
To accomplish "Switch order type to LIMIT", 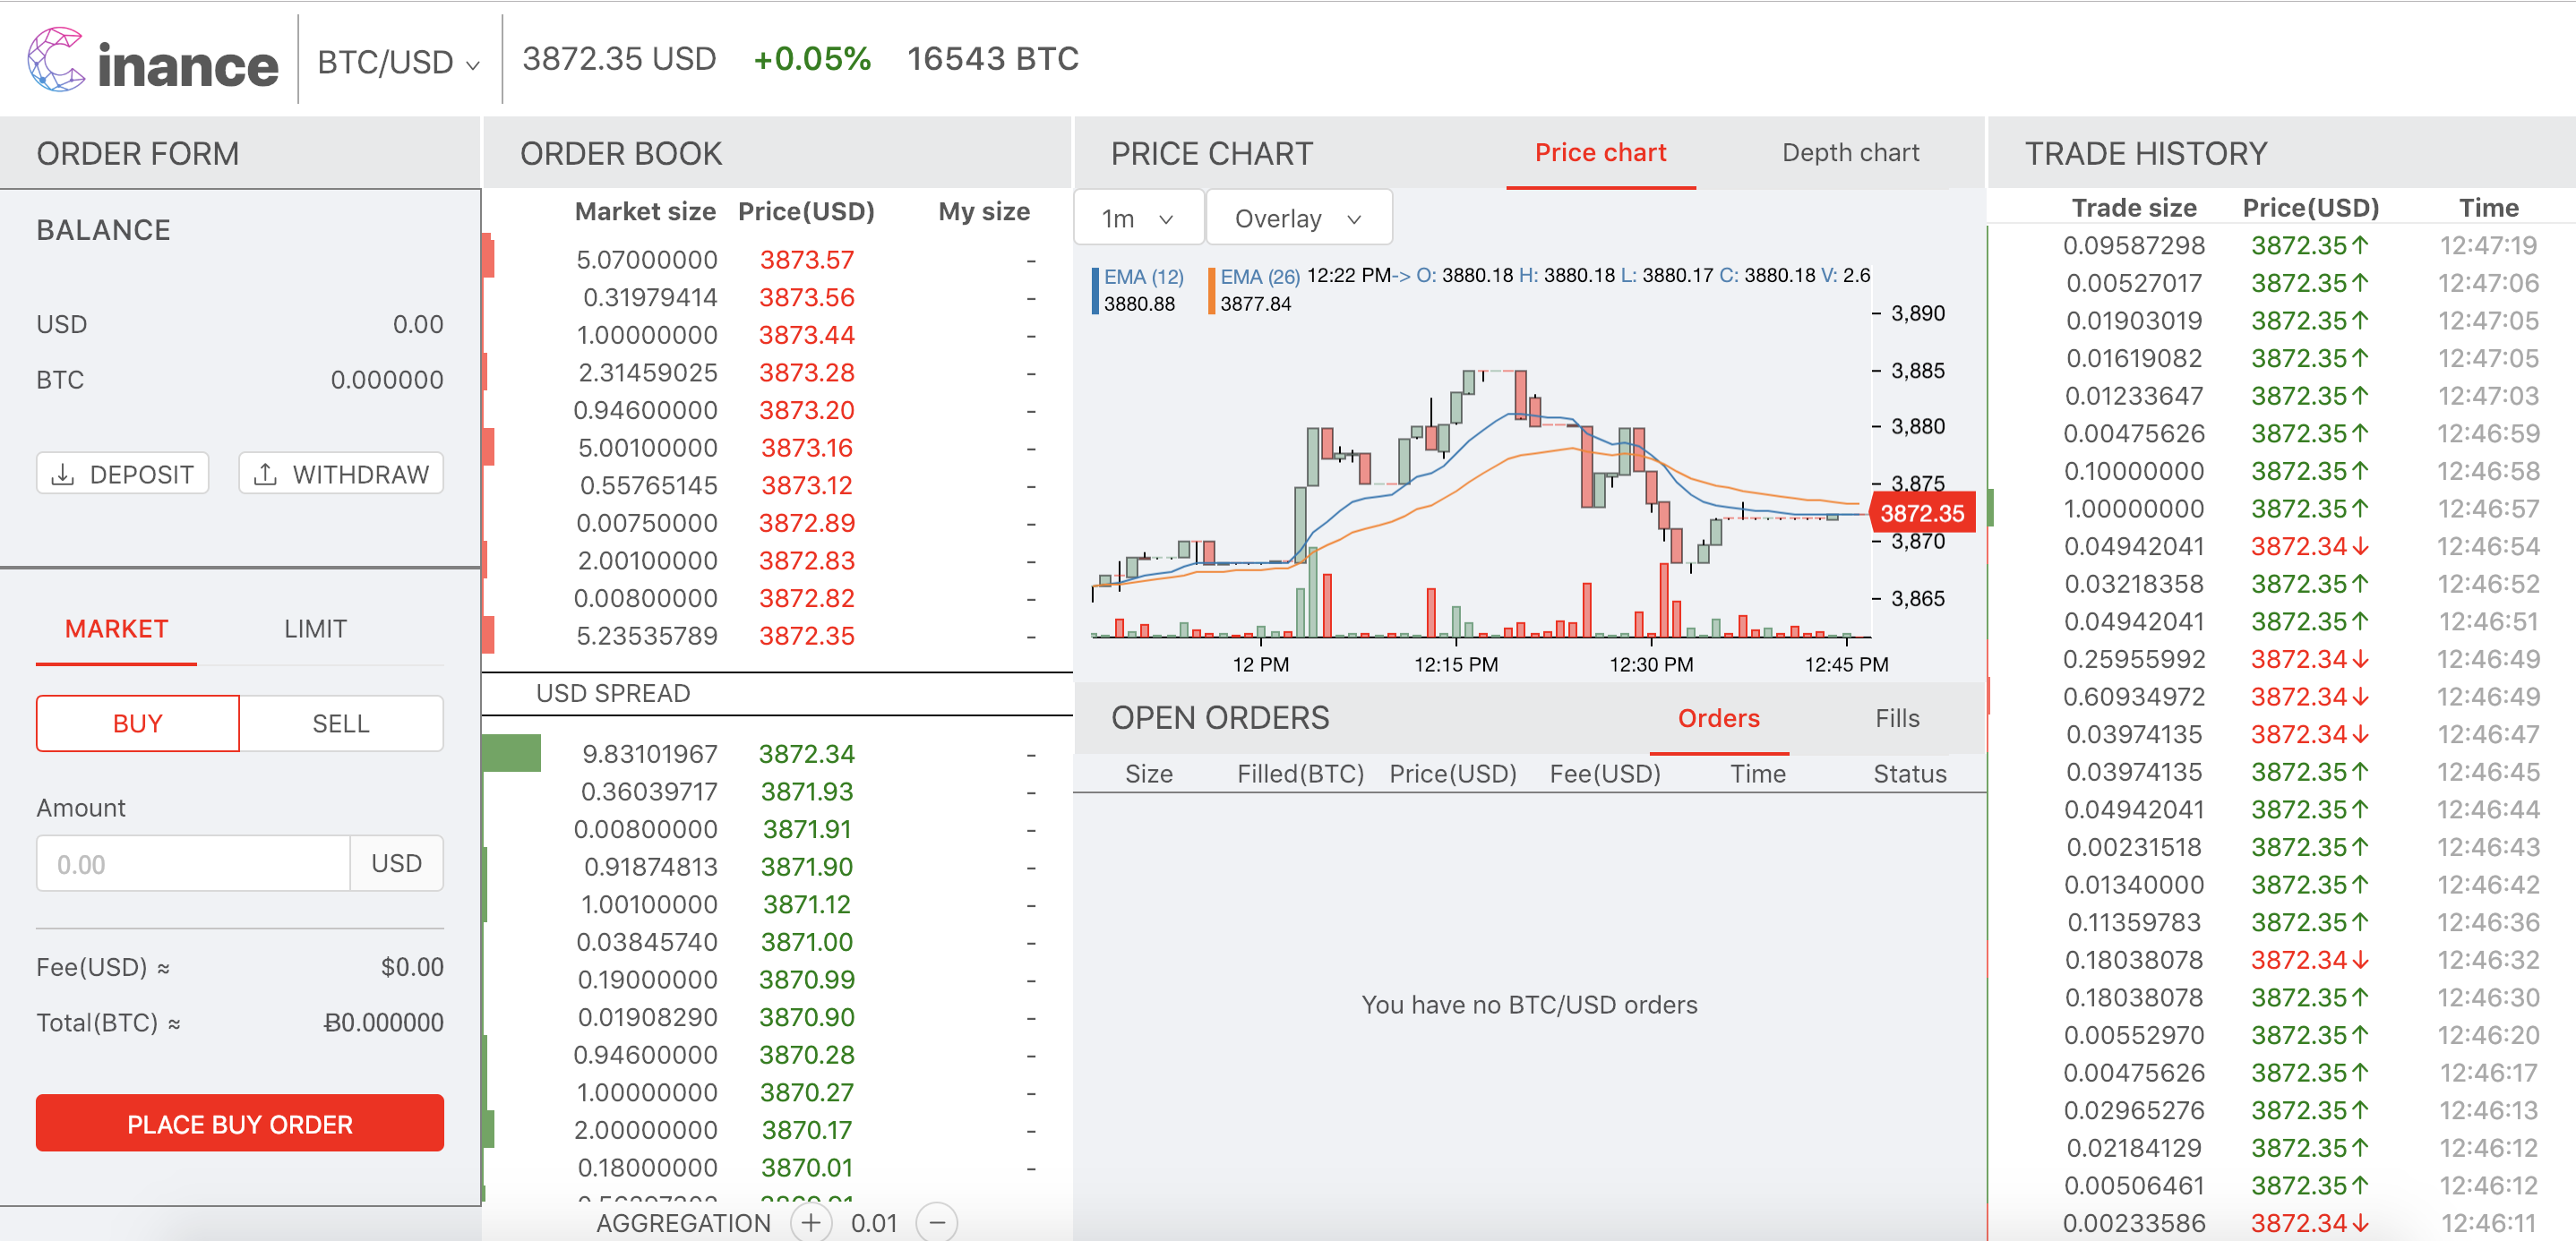I will [x=315, y=629].
